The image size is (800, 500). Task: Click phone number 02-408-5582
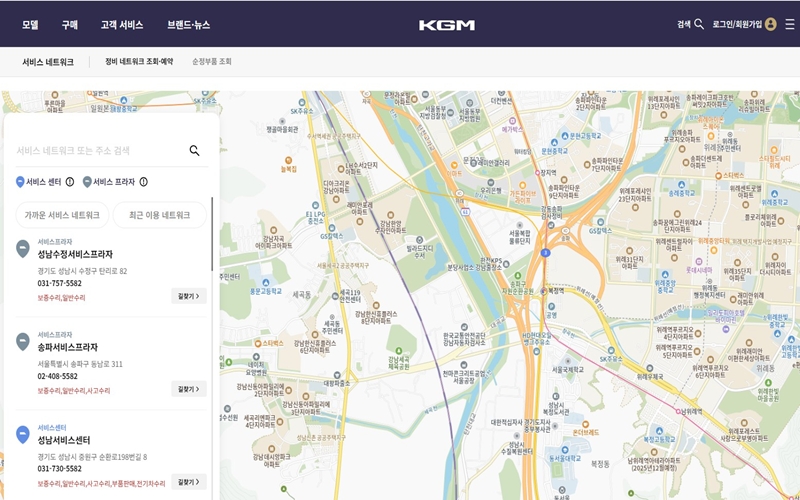57,376
